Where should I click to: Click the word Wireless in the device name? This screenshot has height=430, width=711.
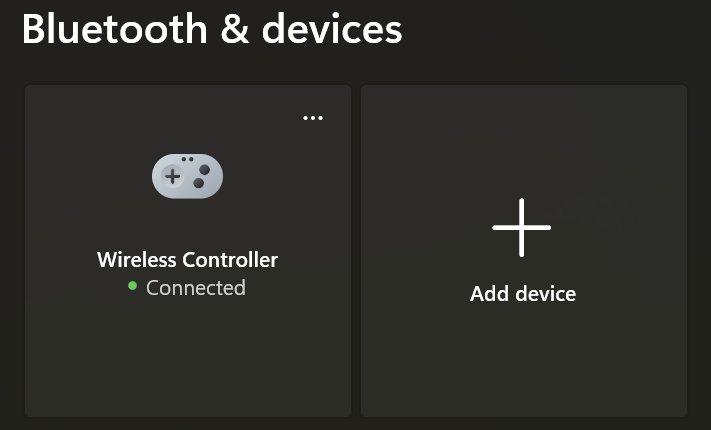tap(136, 260)
